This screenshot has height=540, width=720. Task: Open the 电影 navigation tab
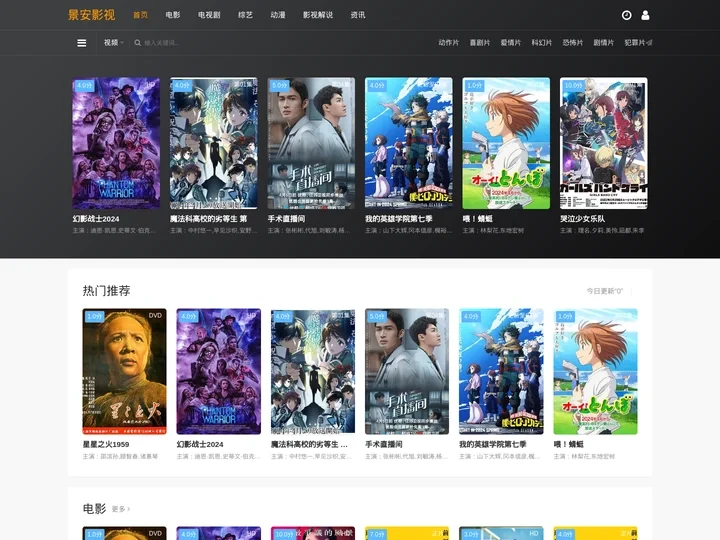(173, 15)
